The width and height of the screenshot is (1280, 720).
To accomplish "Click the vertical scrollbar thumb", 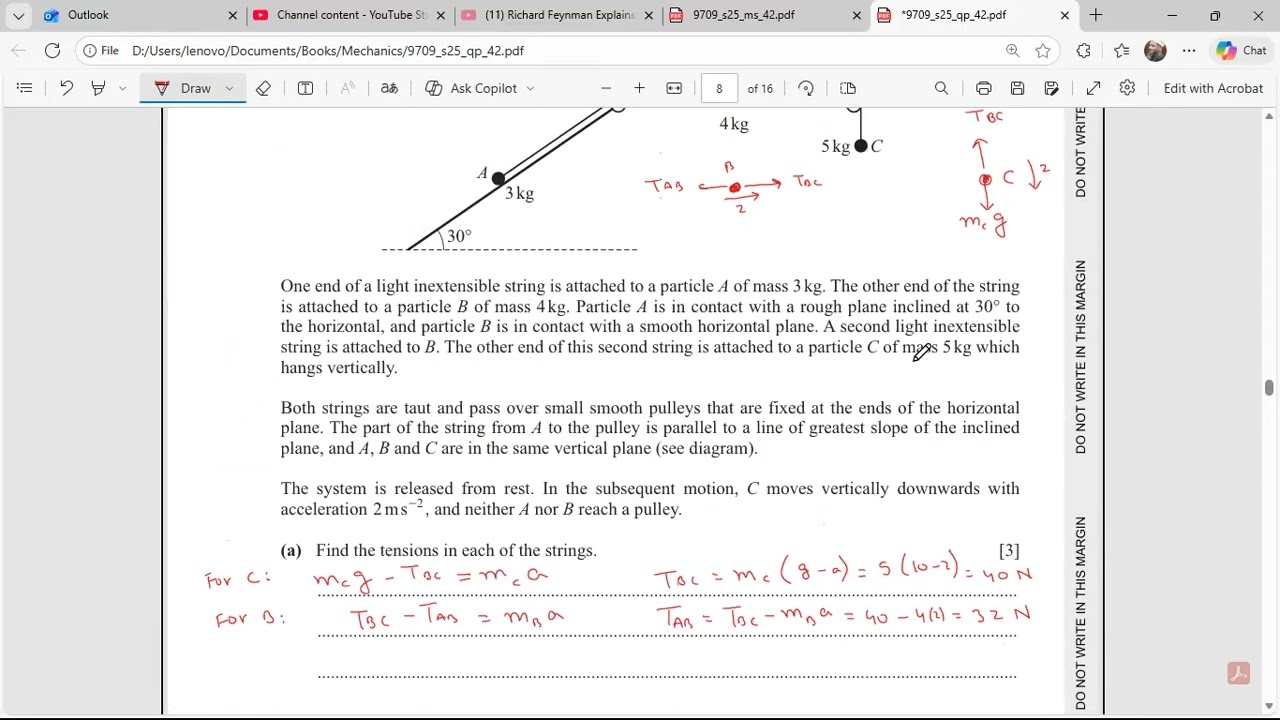I will pyautogui.click(x=1269, y=387).
